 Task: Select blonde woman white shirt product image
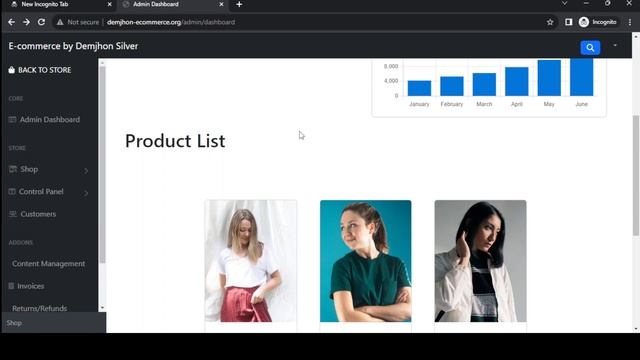tap(251, 261)
